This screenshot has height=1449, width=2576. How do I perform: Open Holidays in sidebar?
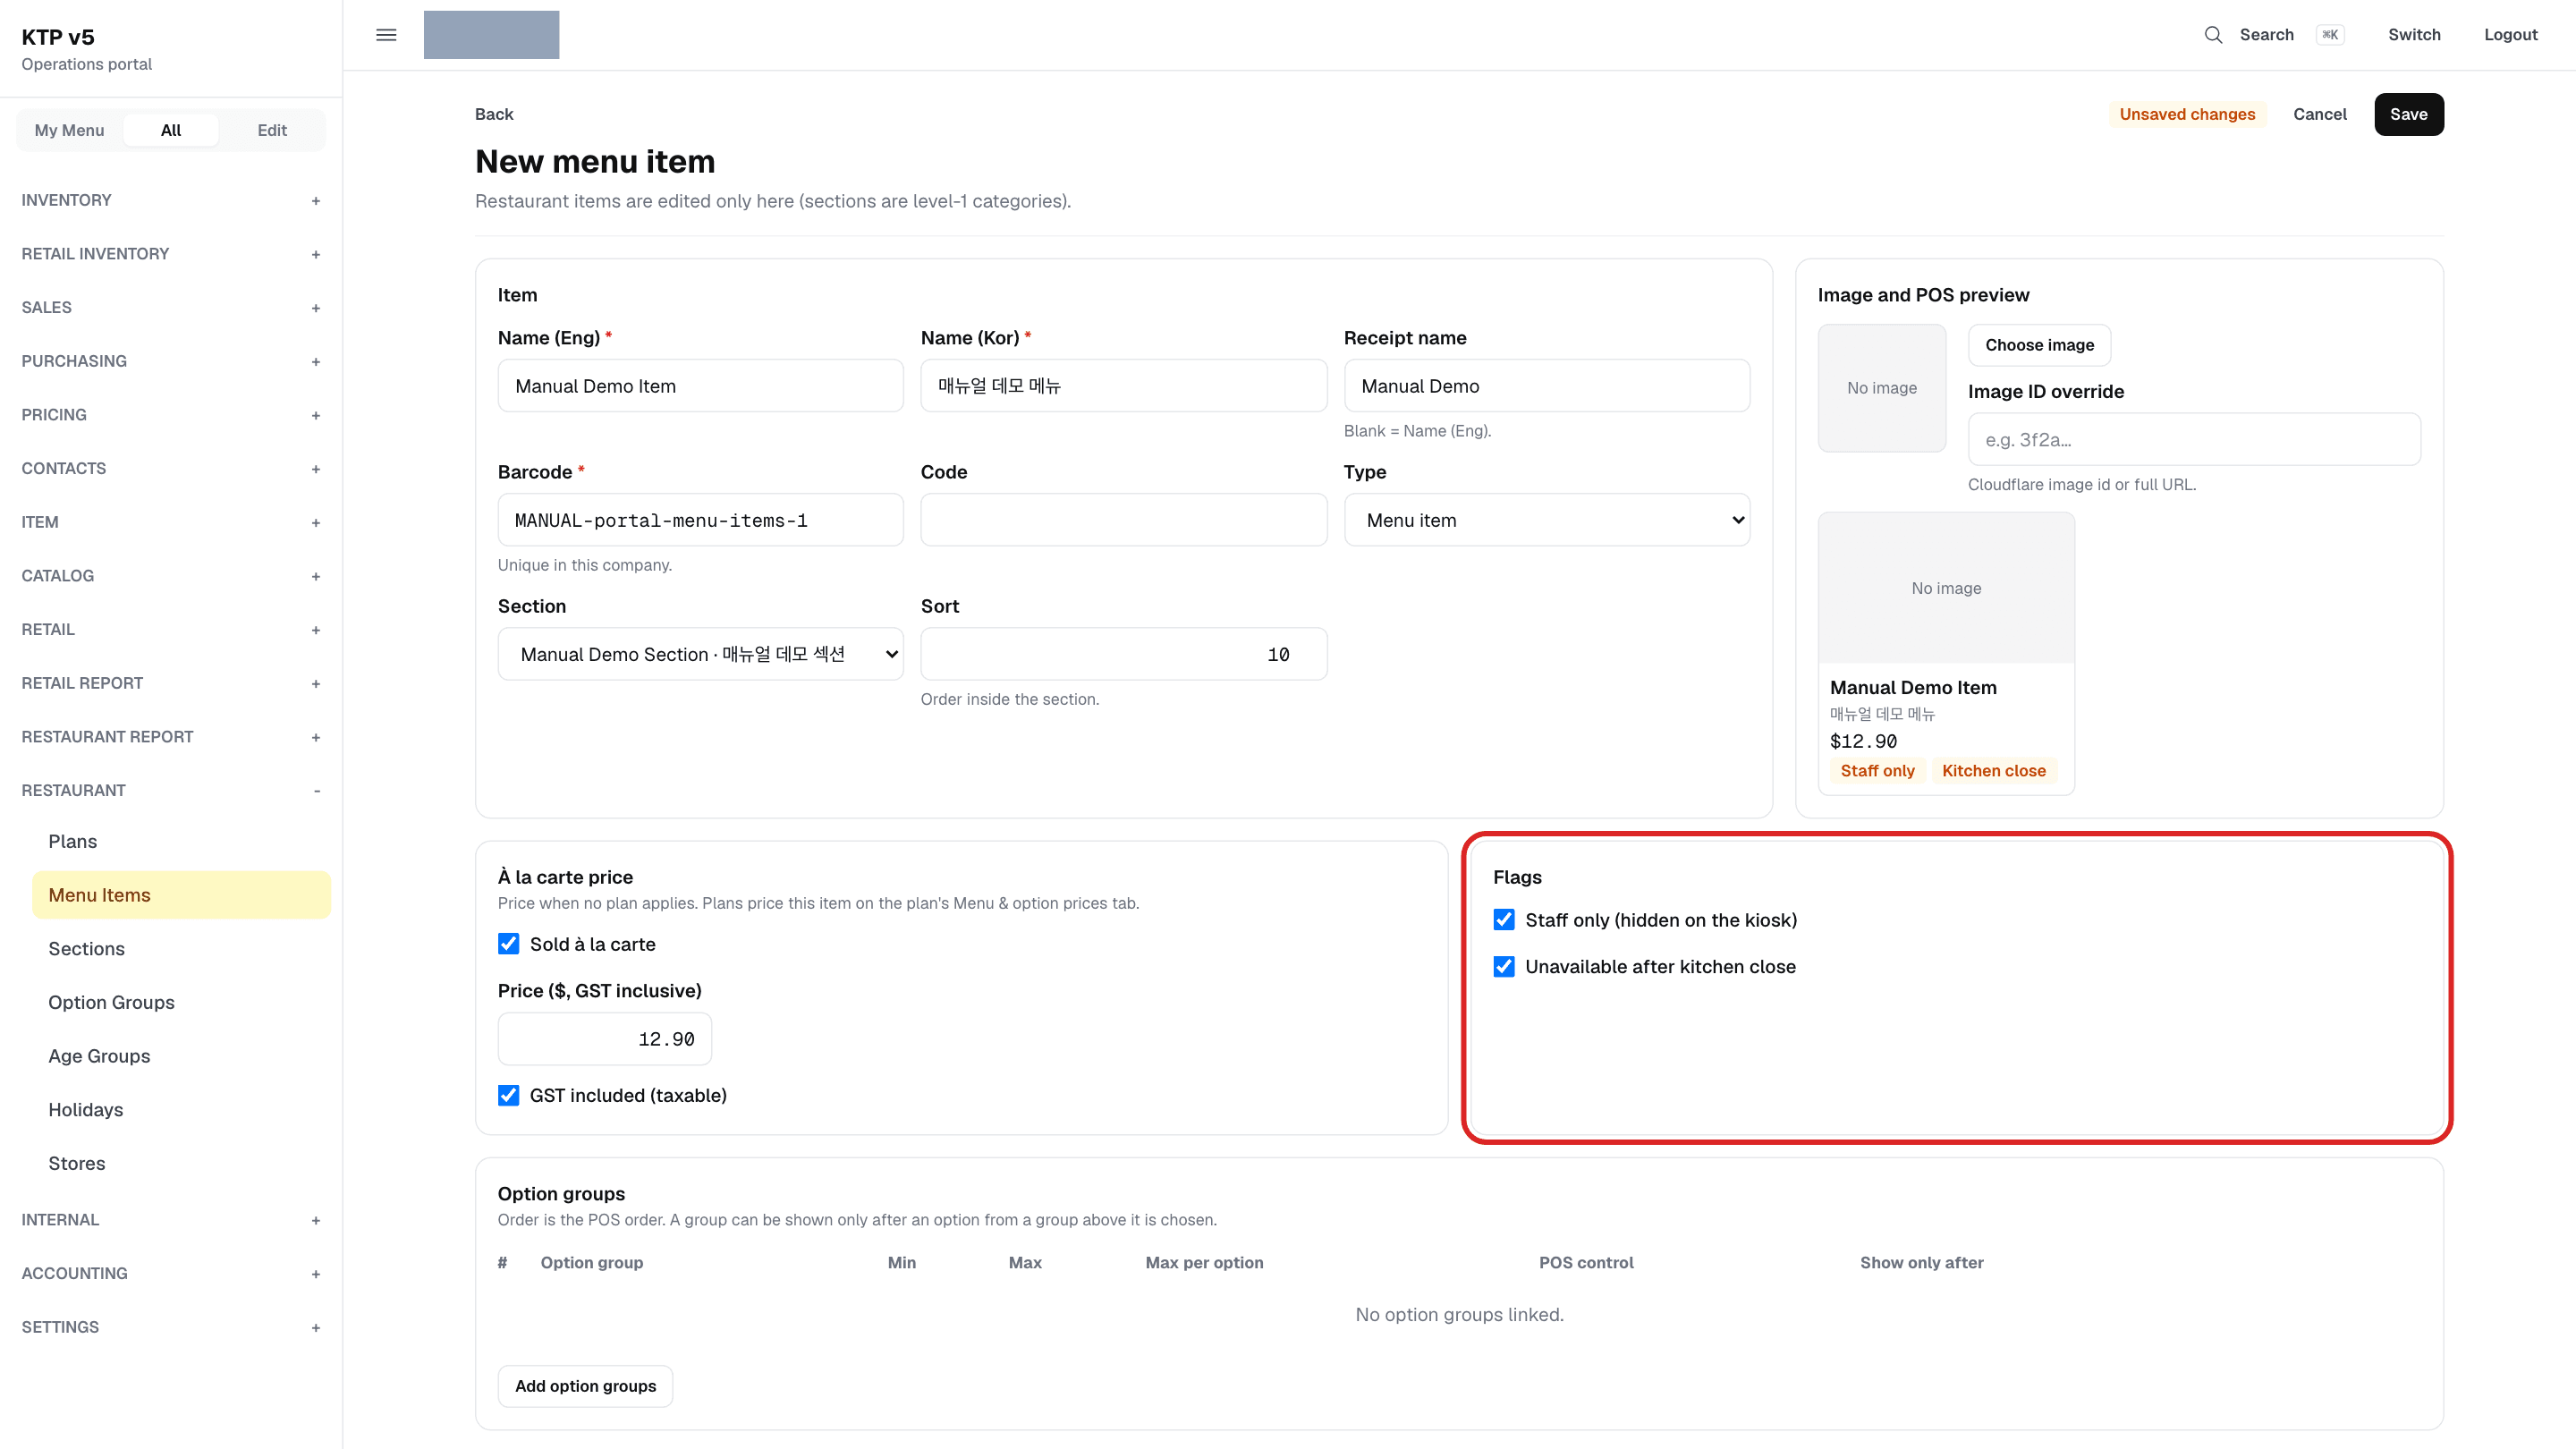(181, 1110)
